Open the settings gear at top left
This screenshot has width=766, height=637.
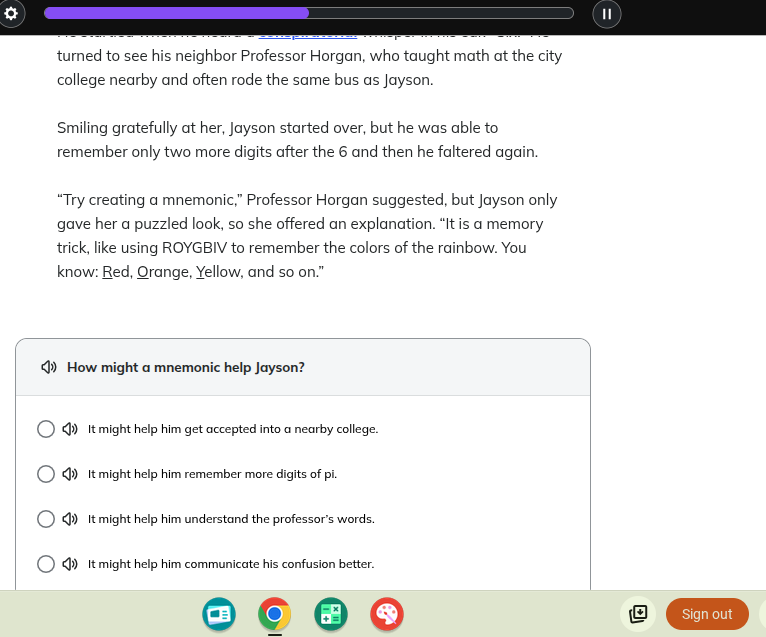click(x=12, y=13)
